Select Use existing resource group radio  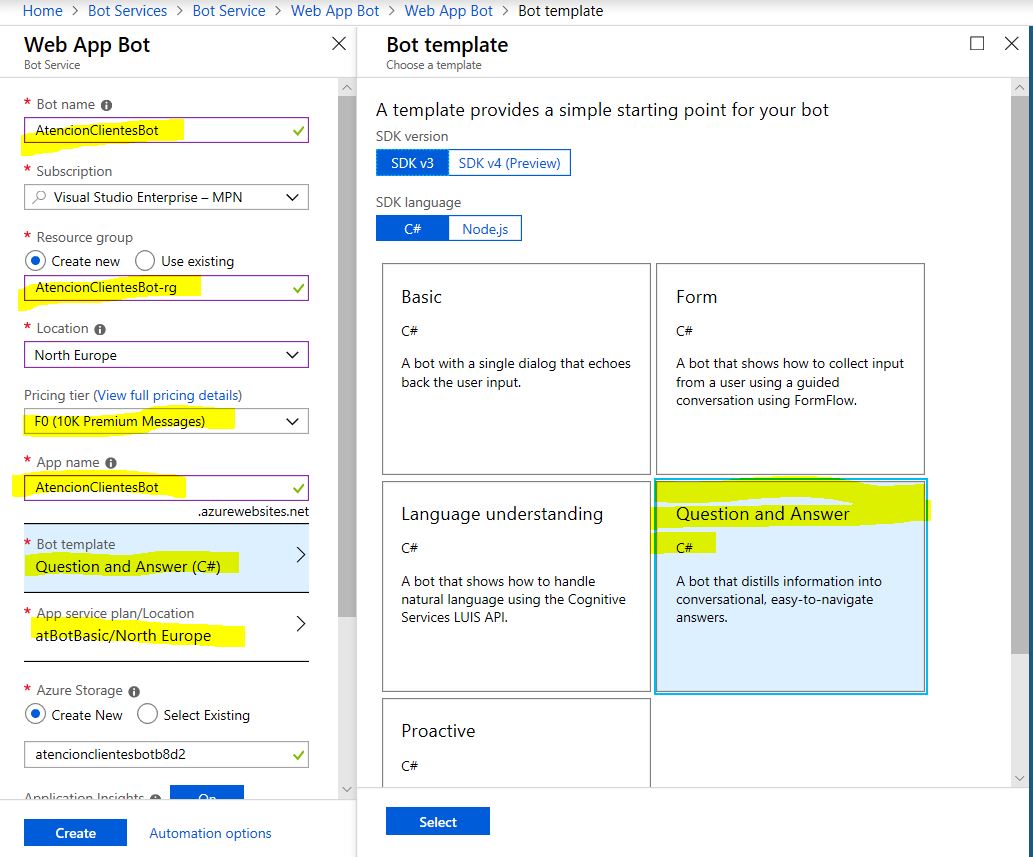[145, 261]
